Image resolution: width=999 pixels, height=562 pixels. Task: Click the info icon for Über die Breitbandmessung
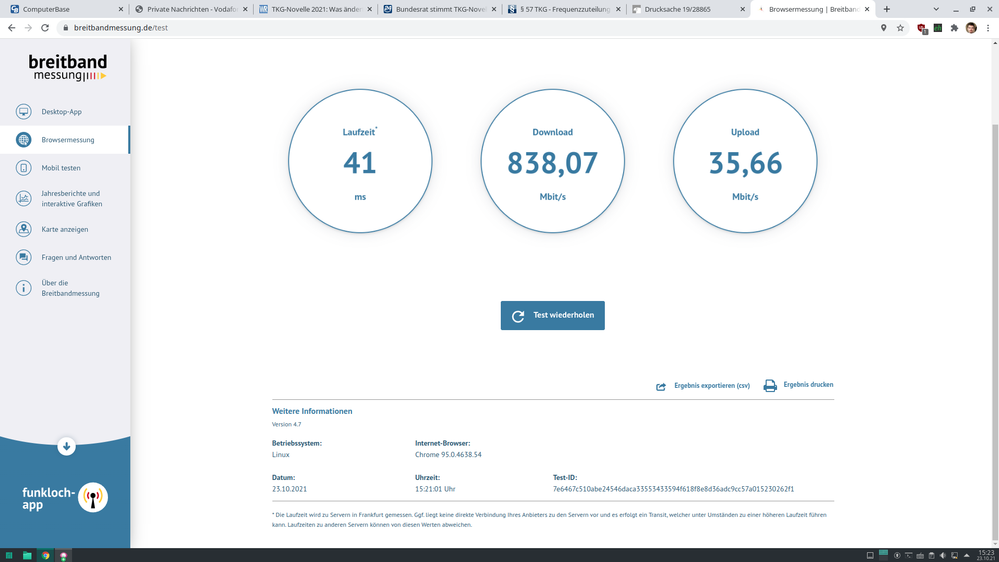click(24, 288)
